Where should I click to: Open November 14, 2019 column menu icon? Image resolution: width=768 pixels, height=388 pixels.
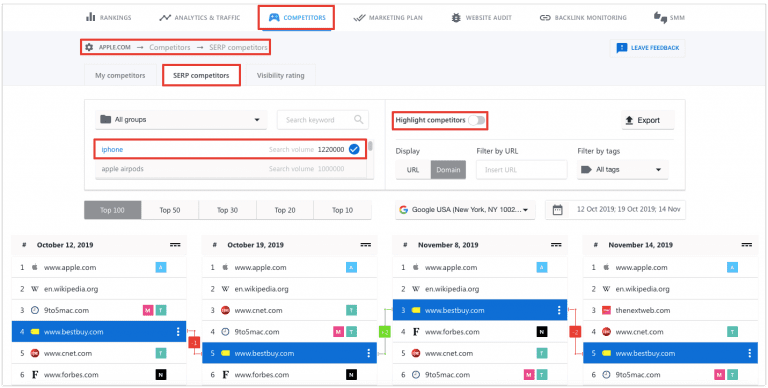pyautogui.click(x=747, y=245)
